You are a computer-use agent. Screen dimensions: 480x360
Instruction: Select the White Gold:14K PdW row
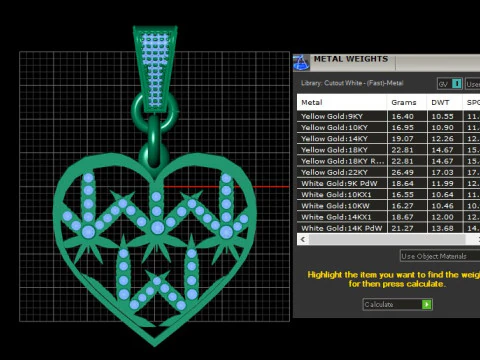(388, 228)
